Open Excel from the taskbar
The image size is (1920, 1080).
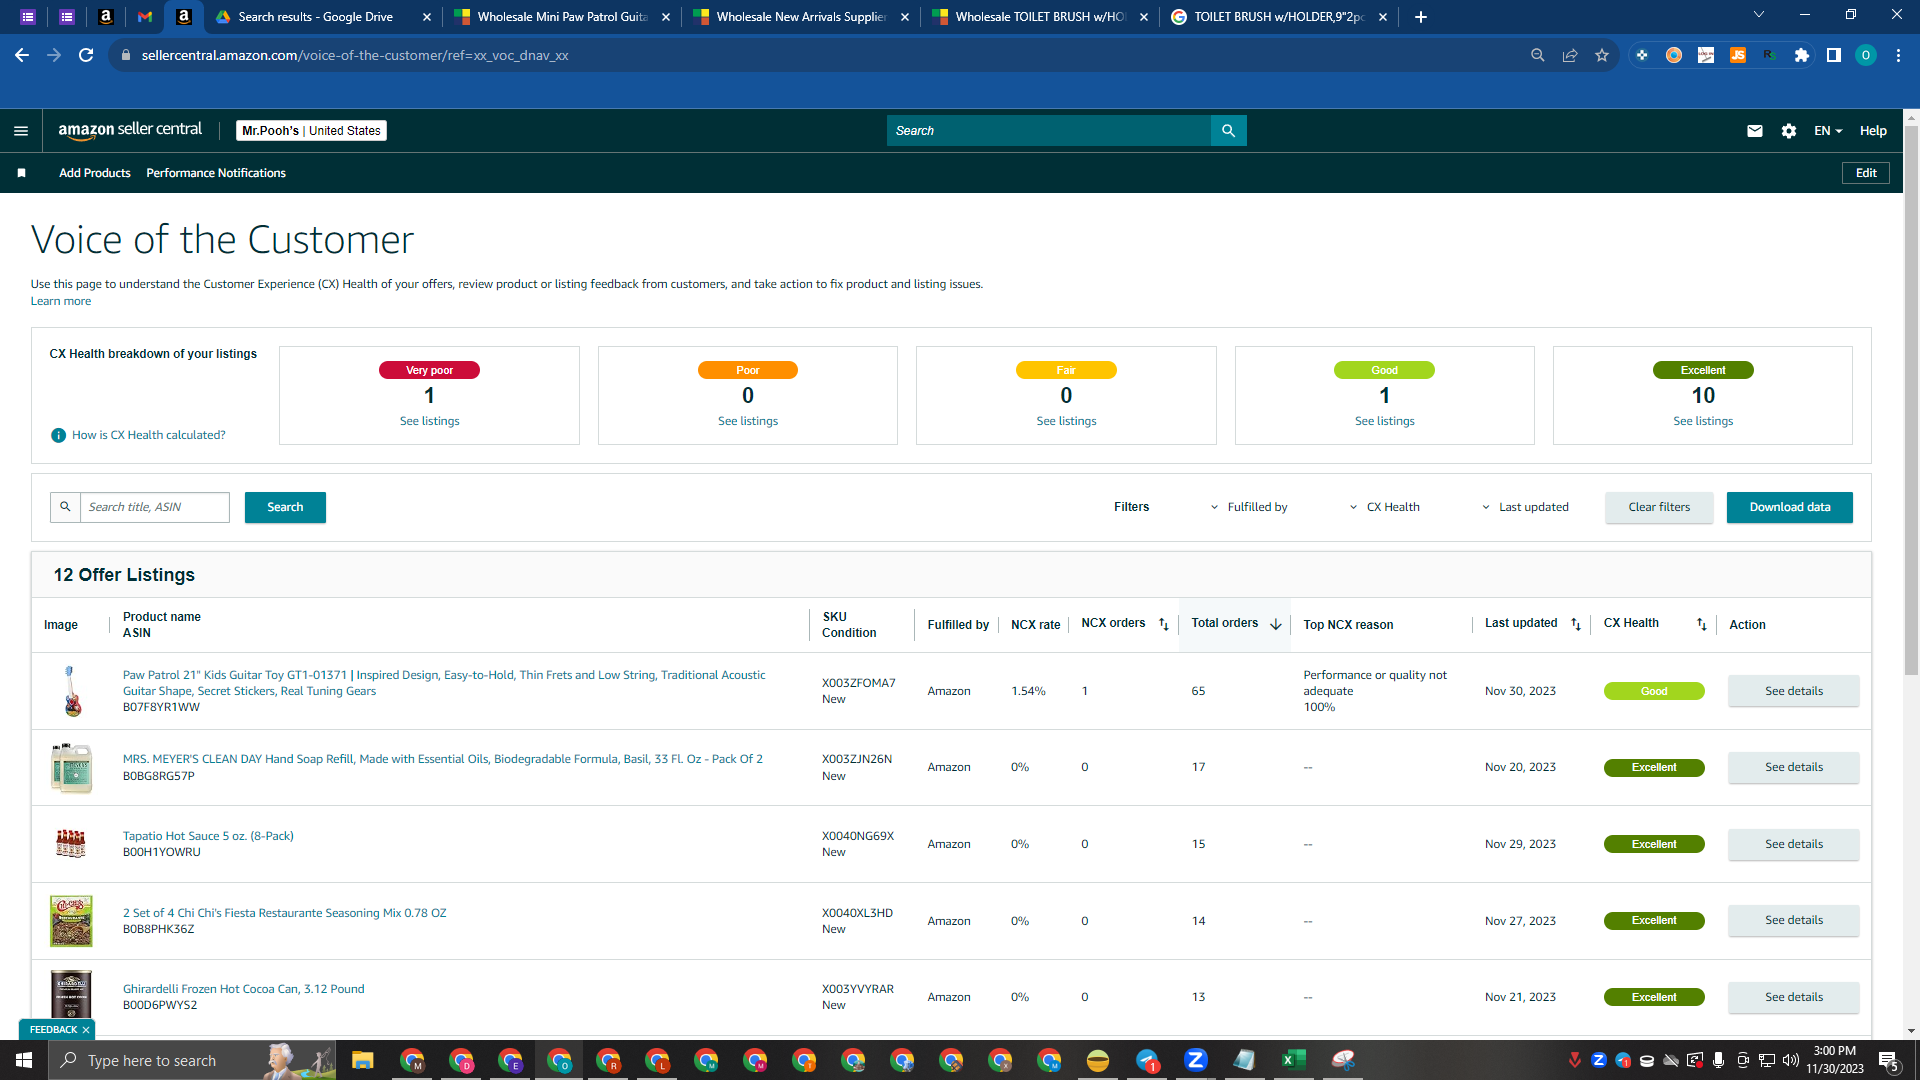[x=1293, y=1060]
